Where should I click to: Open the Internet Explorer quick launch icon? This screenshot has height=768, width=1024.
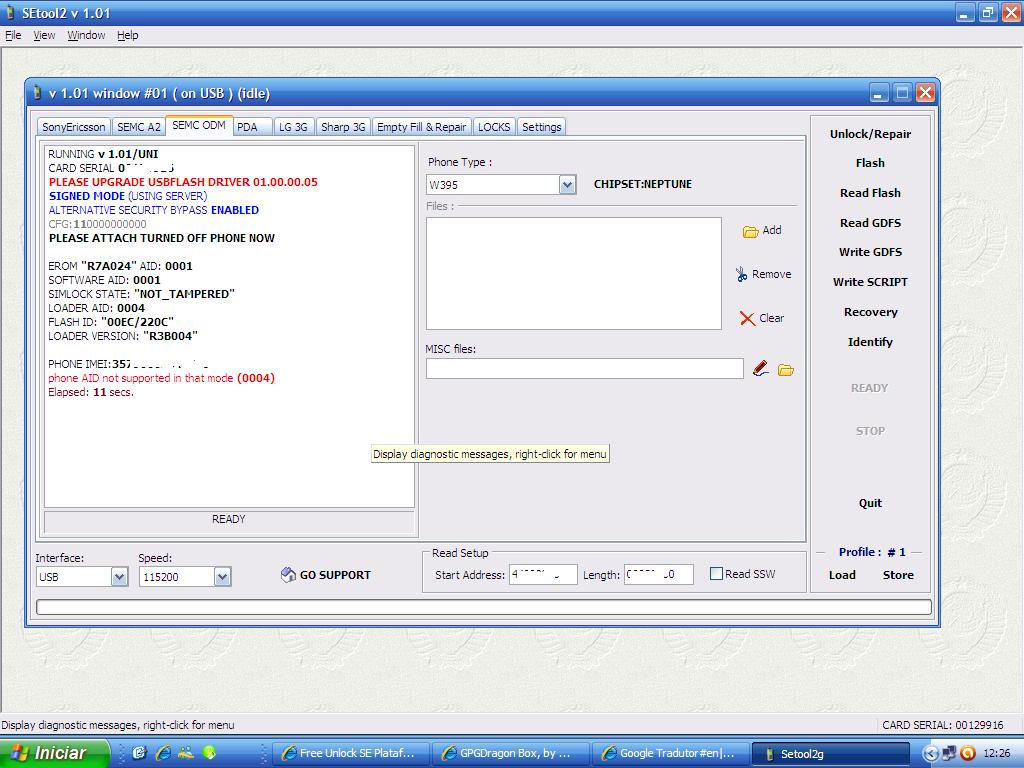pos(163,753)
